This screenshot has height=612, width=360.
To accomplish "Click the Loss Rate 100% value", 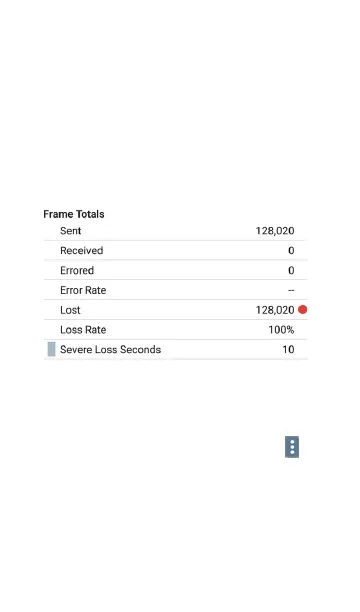I will click(x=282, y=330).
